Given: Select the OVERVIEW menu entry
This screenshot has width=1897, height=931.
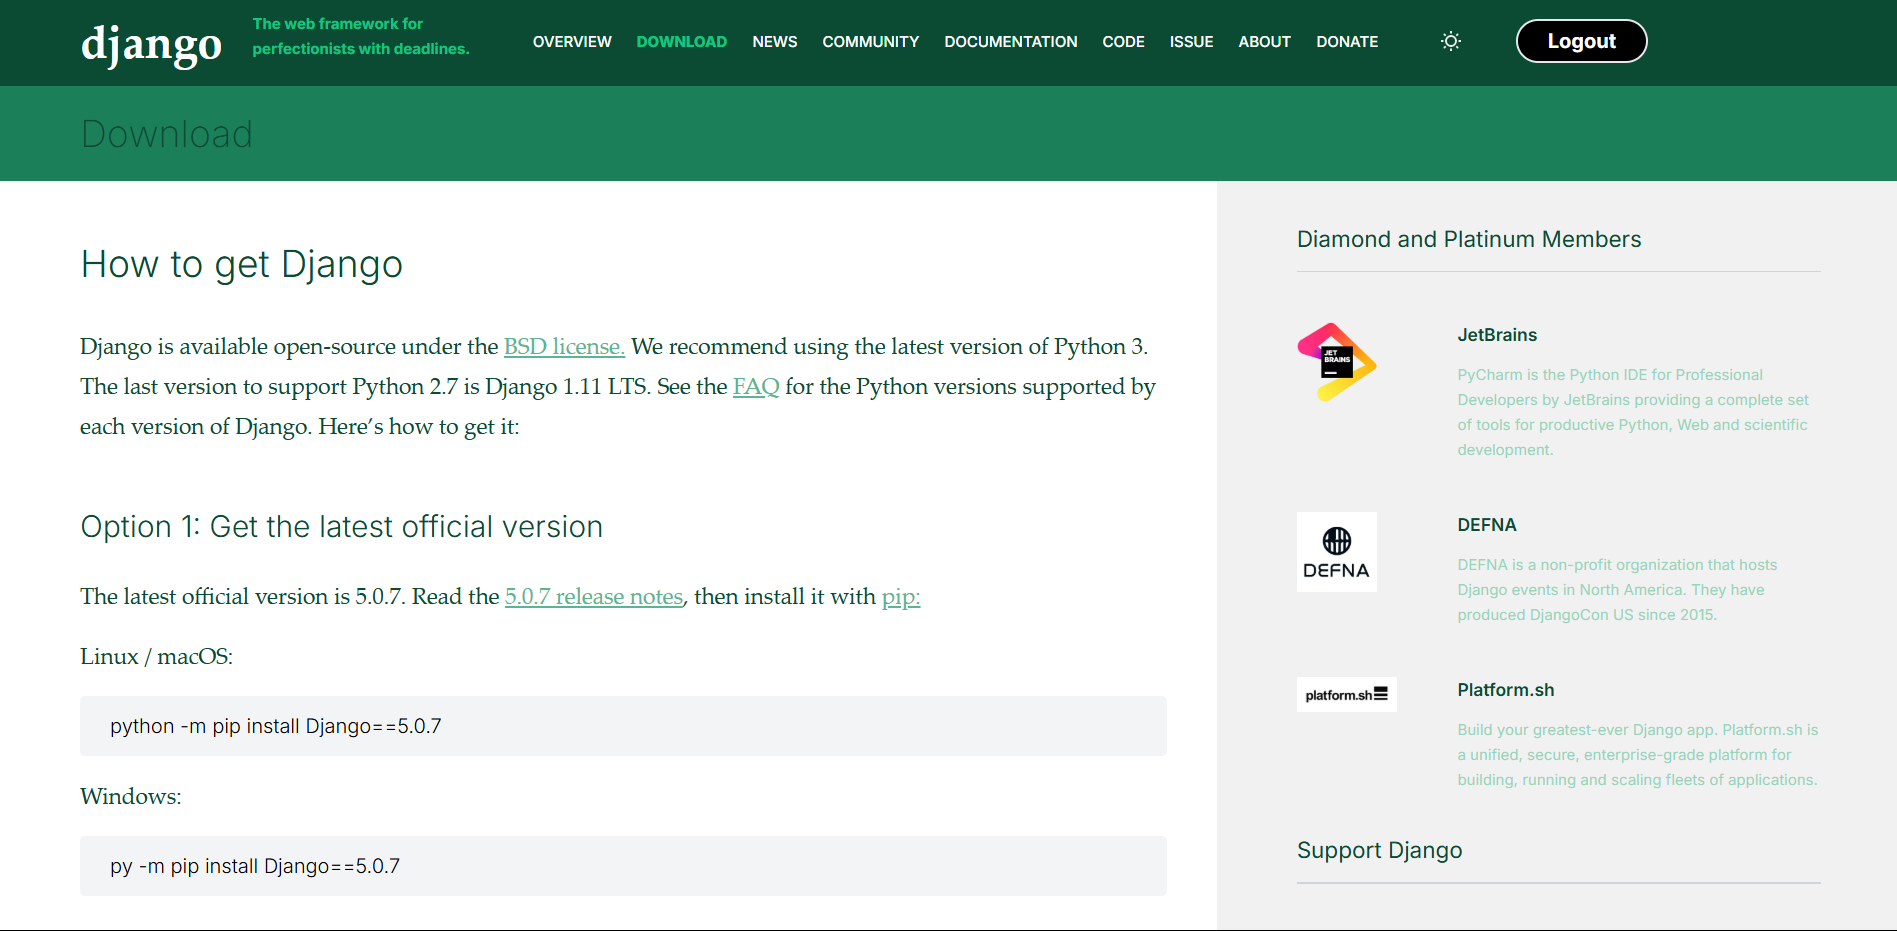Looking at the screenshot, I should point(571,41).
